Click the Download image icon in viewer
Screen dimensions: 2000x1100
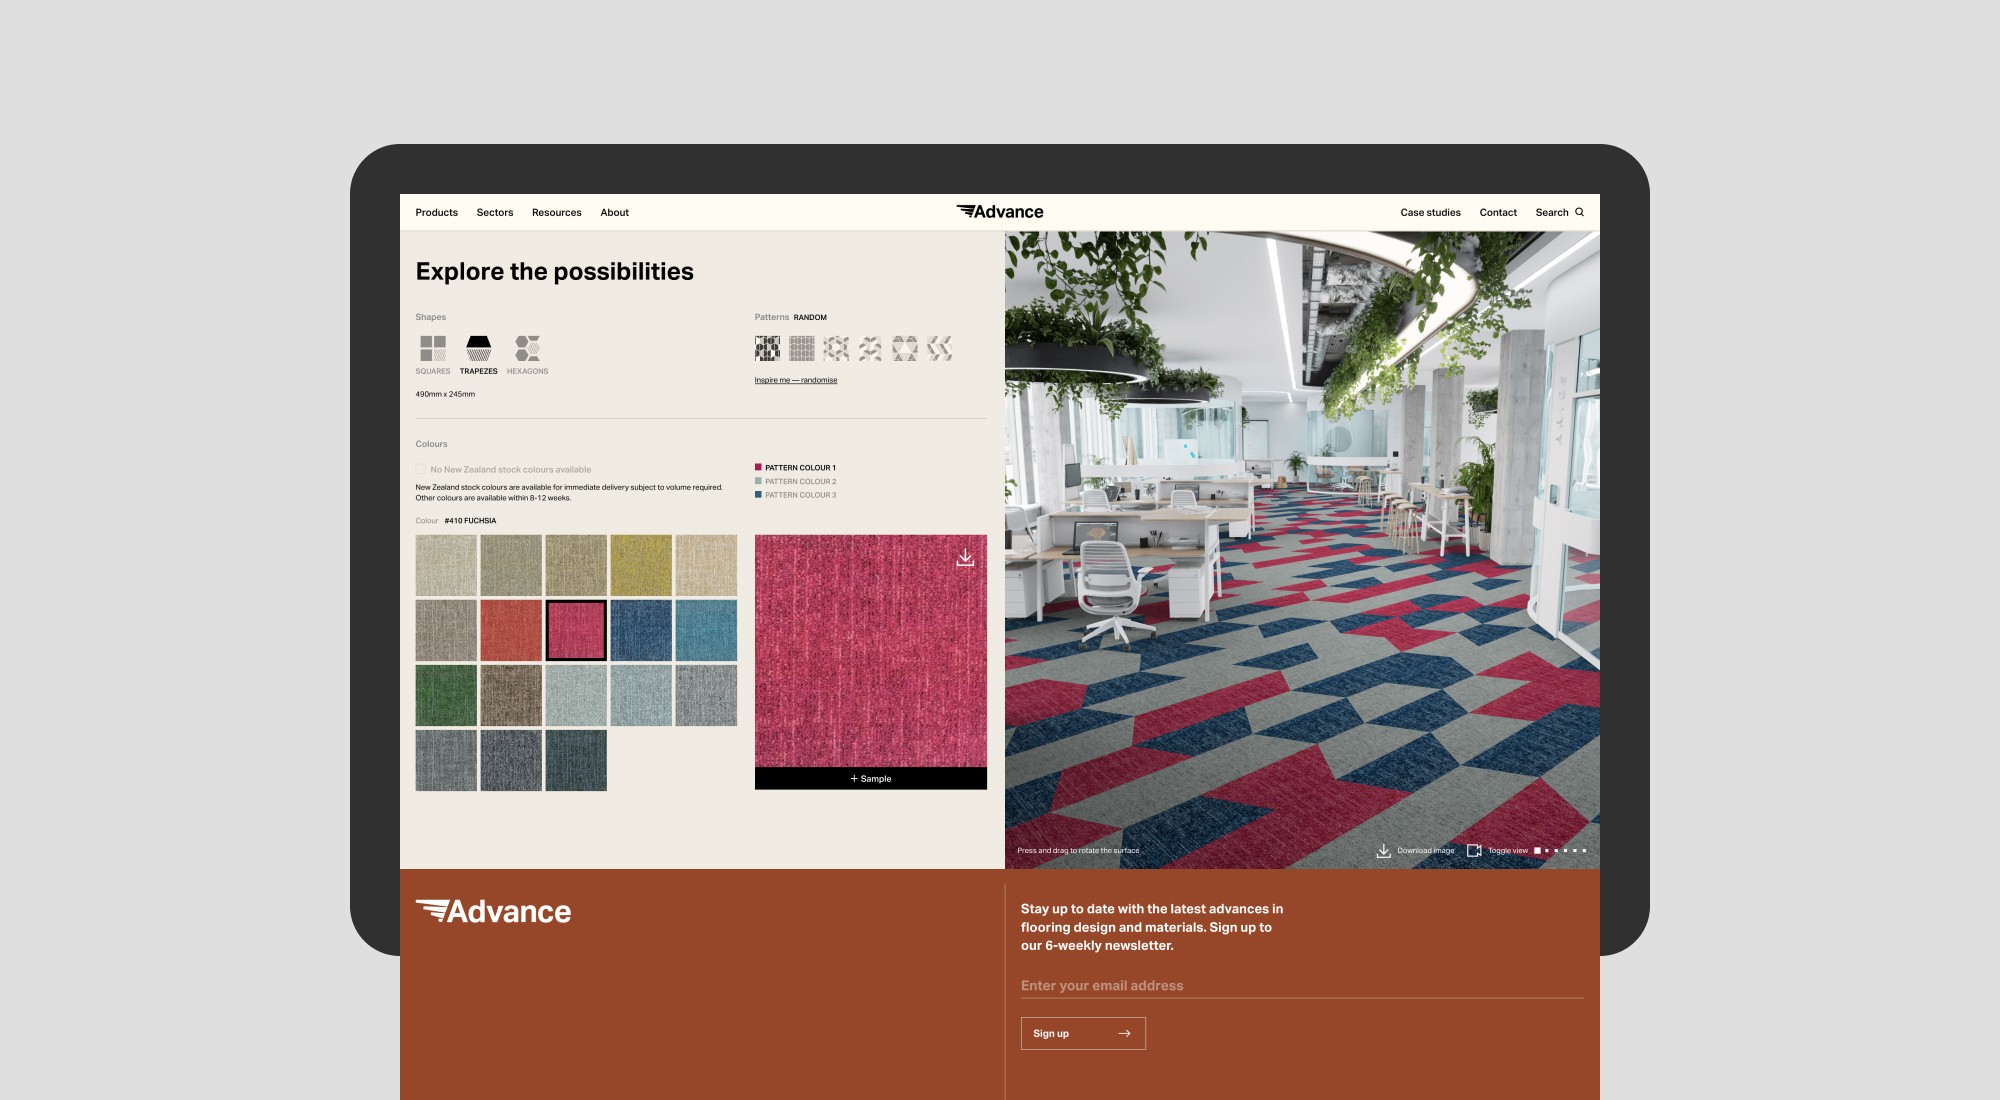(x=1383, y=851)
